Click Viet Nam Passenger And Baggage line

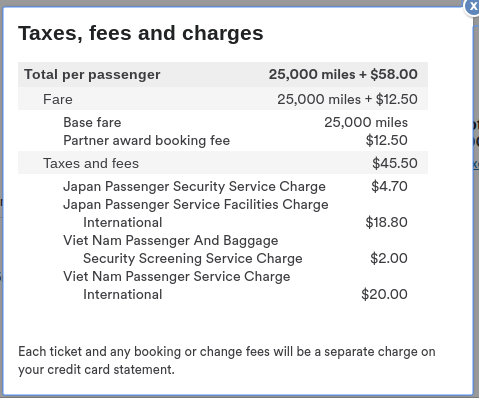171,240
